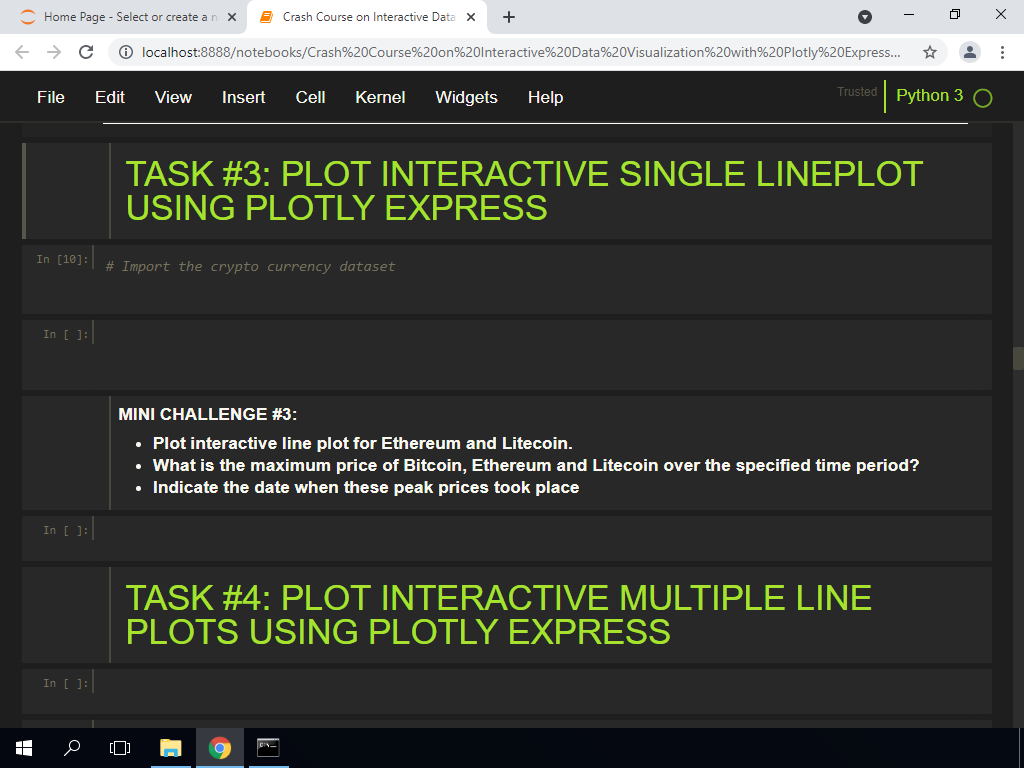This screenshot has height=768, width=1024.
Task: Open Chrome three-dot menu
Action: tap(1002, 52)
